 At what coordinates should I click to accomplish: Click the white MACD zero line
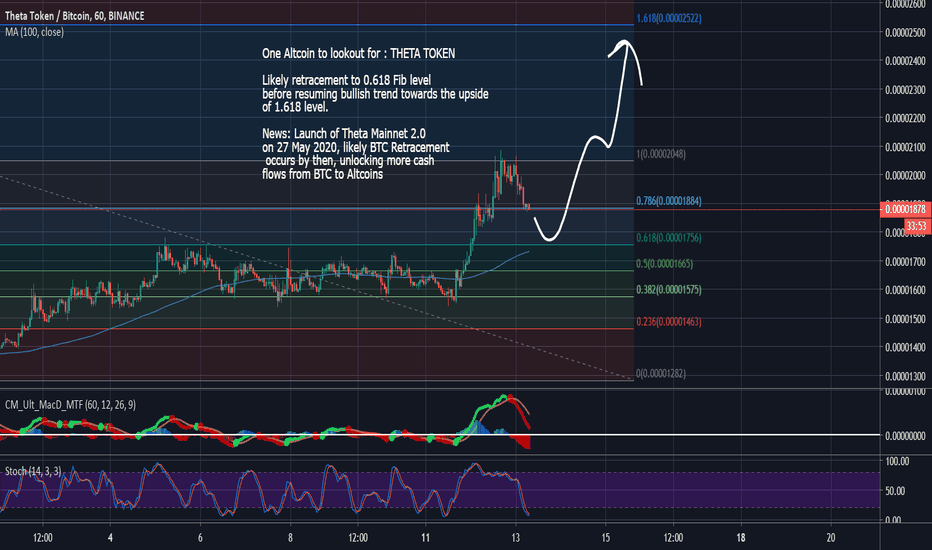[x=440, y=435]
